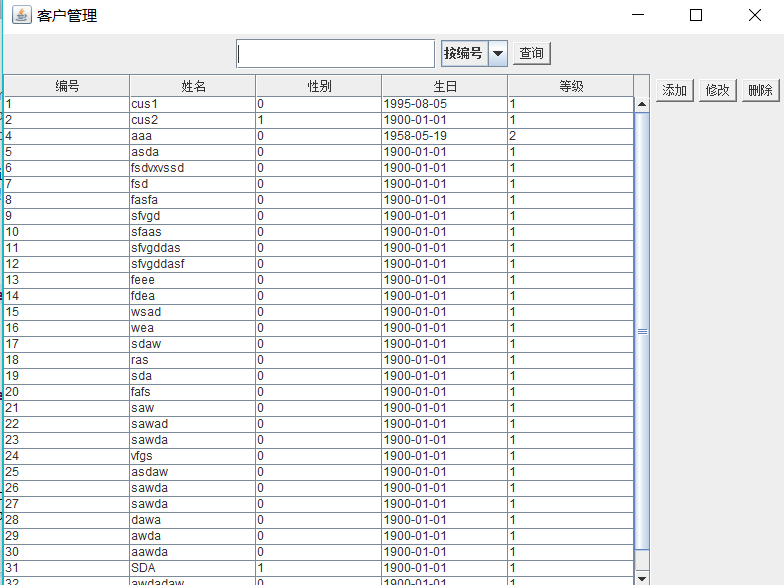Select the saw name cell

(x=192, y=408)
